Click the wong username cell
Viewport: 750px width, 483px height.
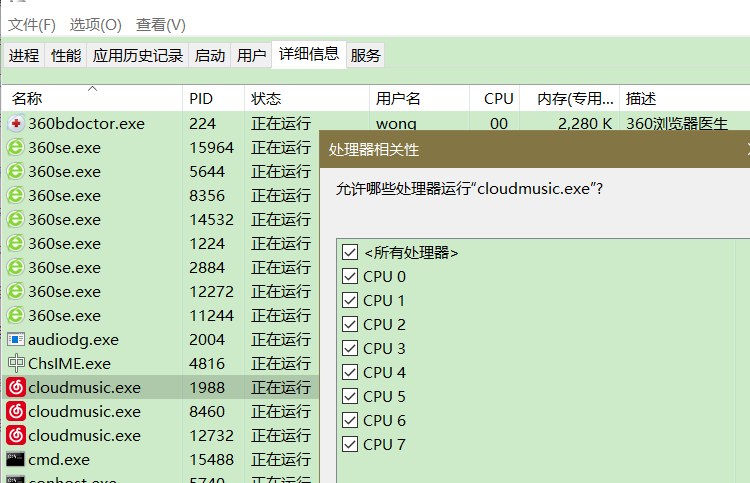pos(396,123)
